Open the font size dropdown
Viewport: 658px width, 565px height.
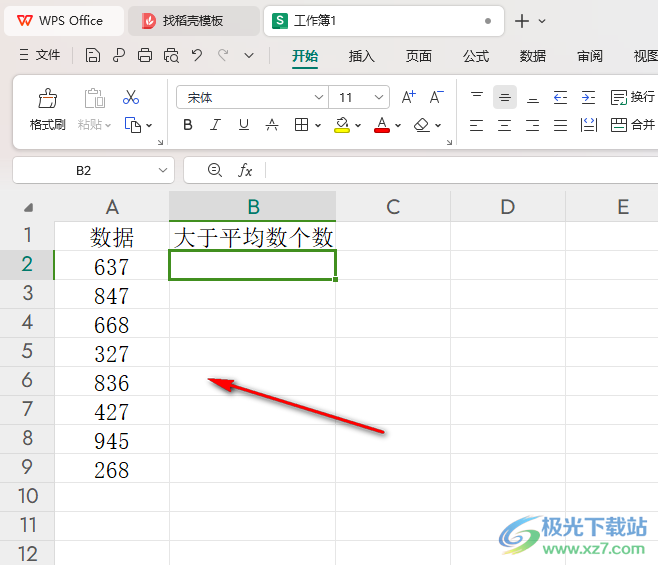379,97
